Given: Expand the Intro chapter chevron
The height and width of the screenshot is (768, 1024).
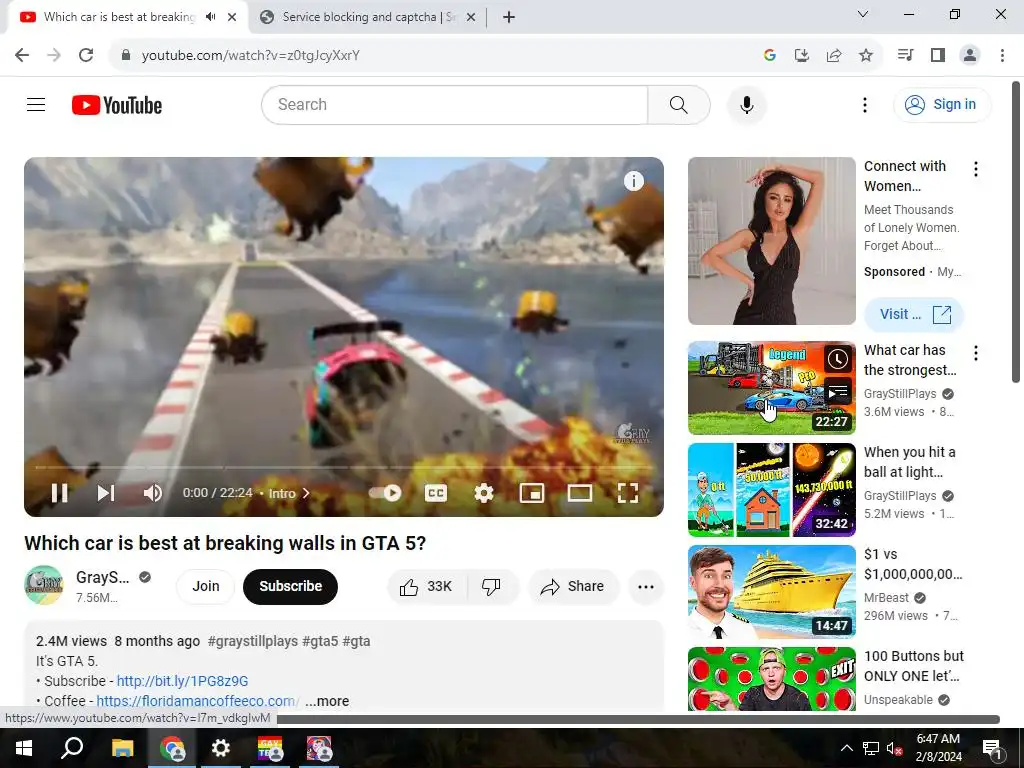Looking at the screenshot, I should (306, 493).
